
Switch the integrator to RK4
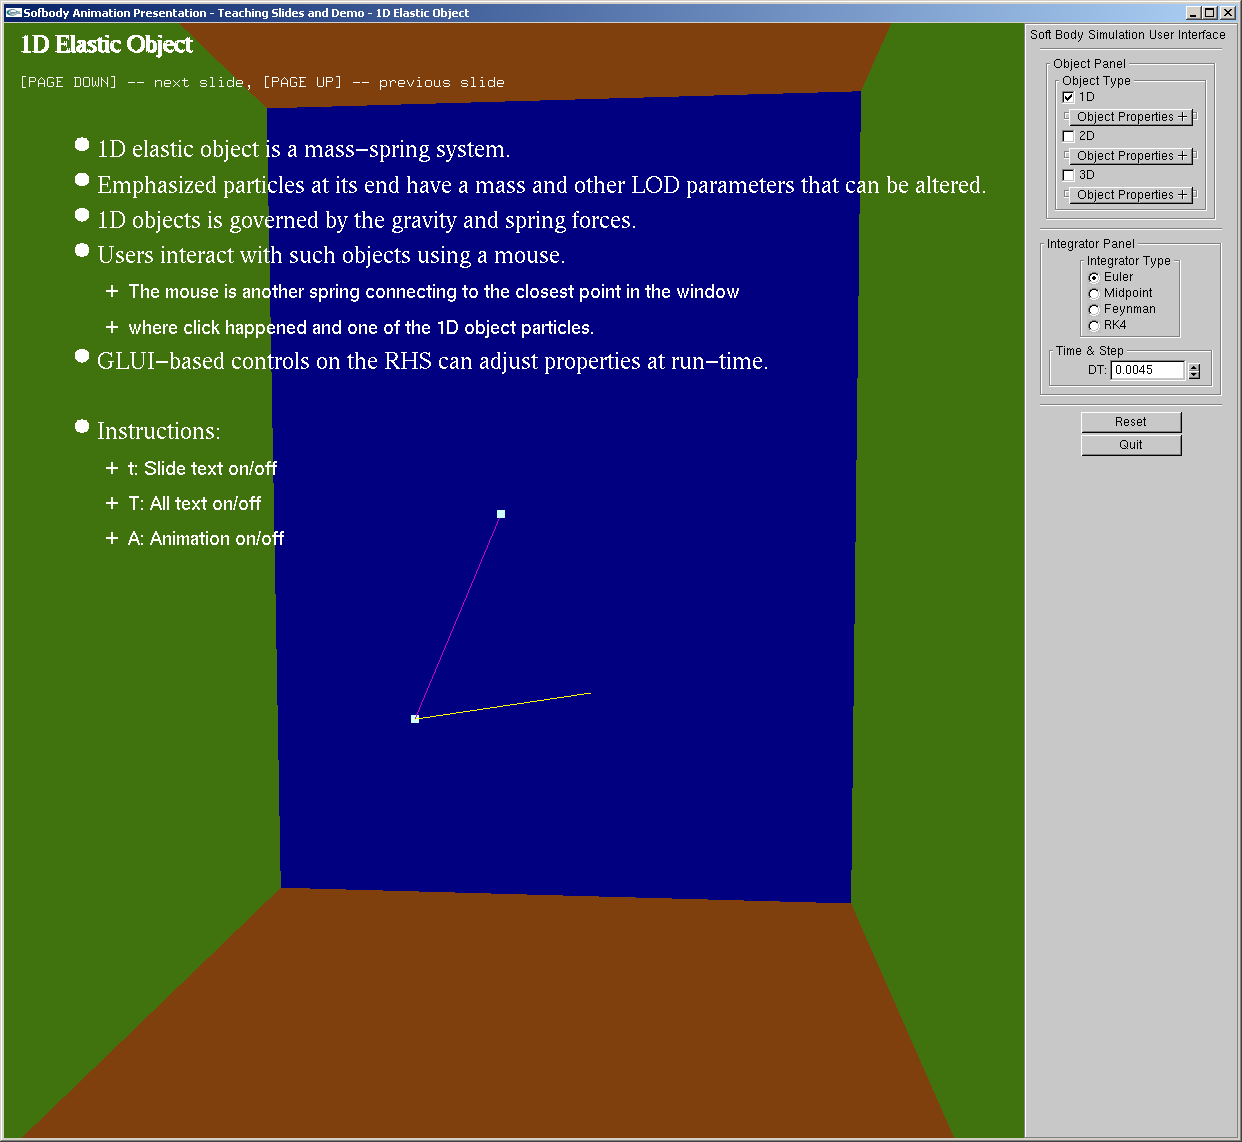(x=1094, y=326)
